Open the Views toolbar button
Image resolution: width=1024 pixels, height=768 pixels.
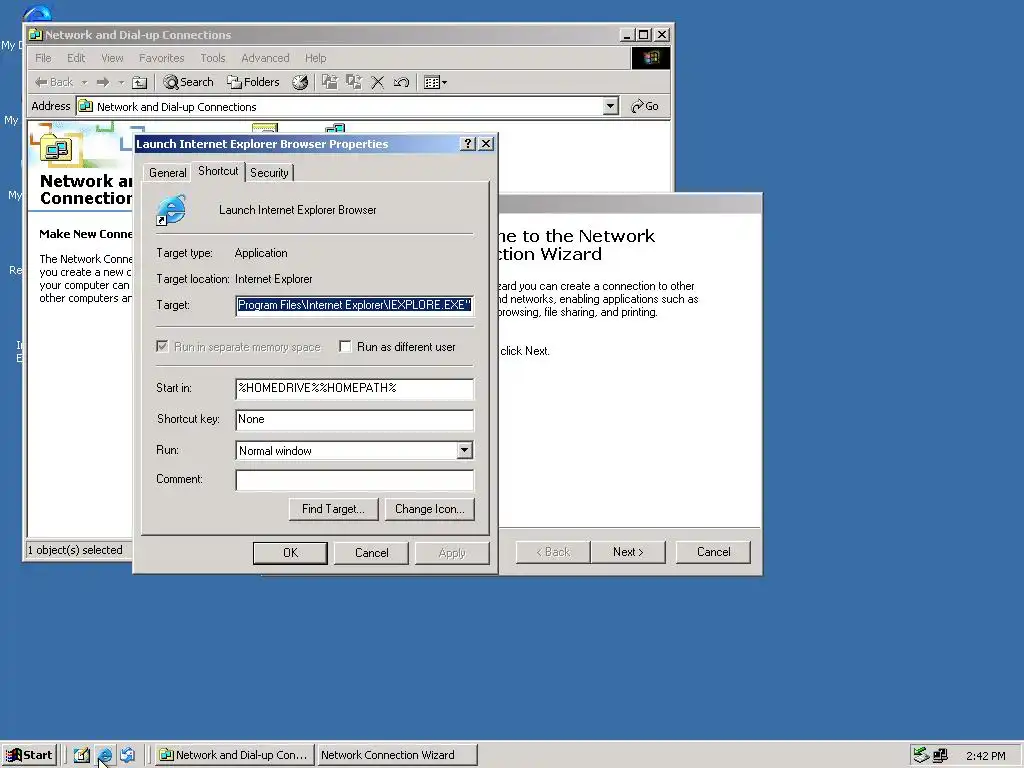pyautogui.click(x=435, y=82)
